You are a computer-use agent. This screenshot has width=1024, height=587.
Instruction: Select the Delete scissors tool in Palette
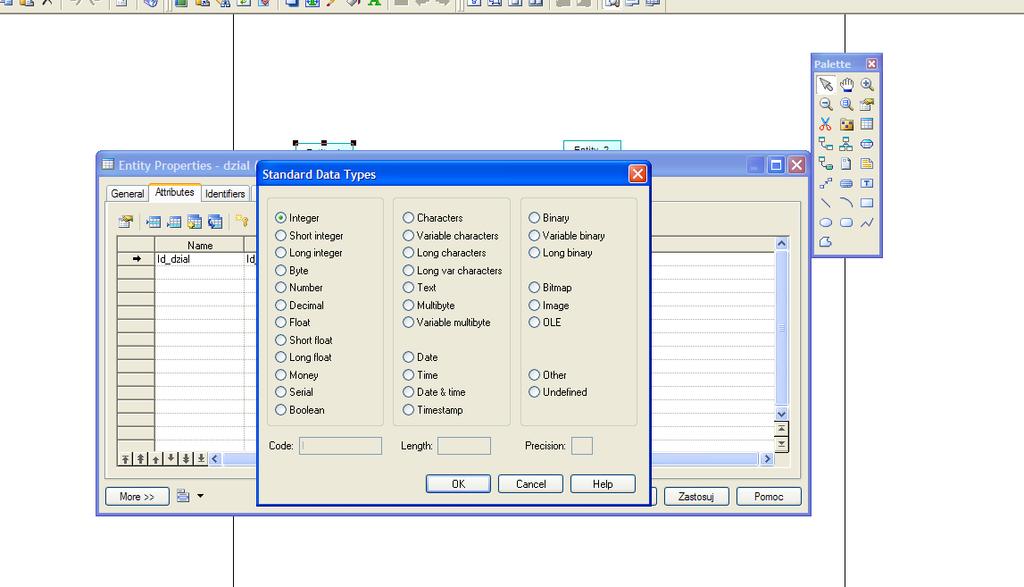(x=825, y=124)
